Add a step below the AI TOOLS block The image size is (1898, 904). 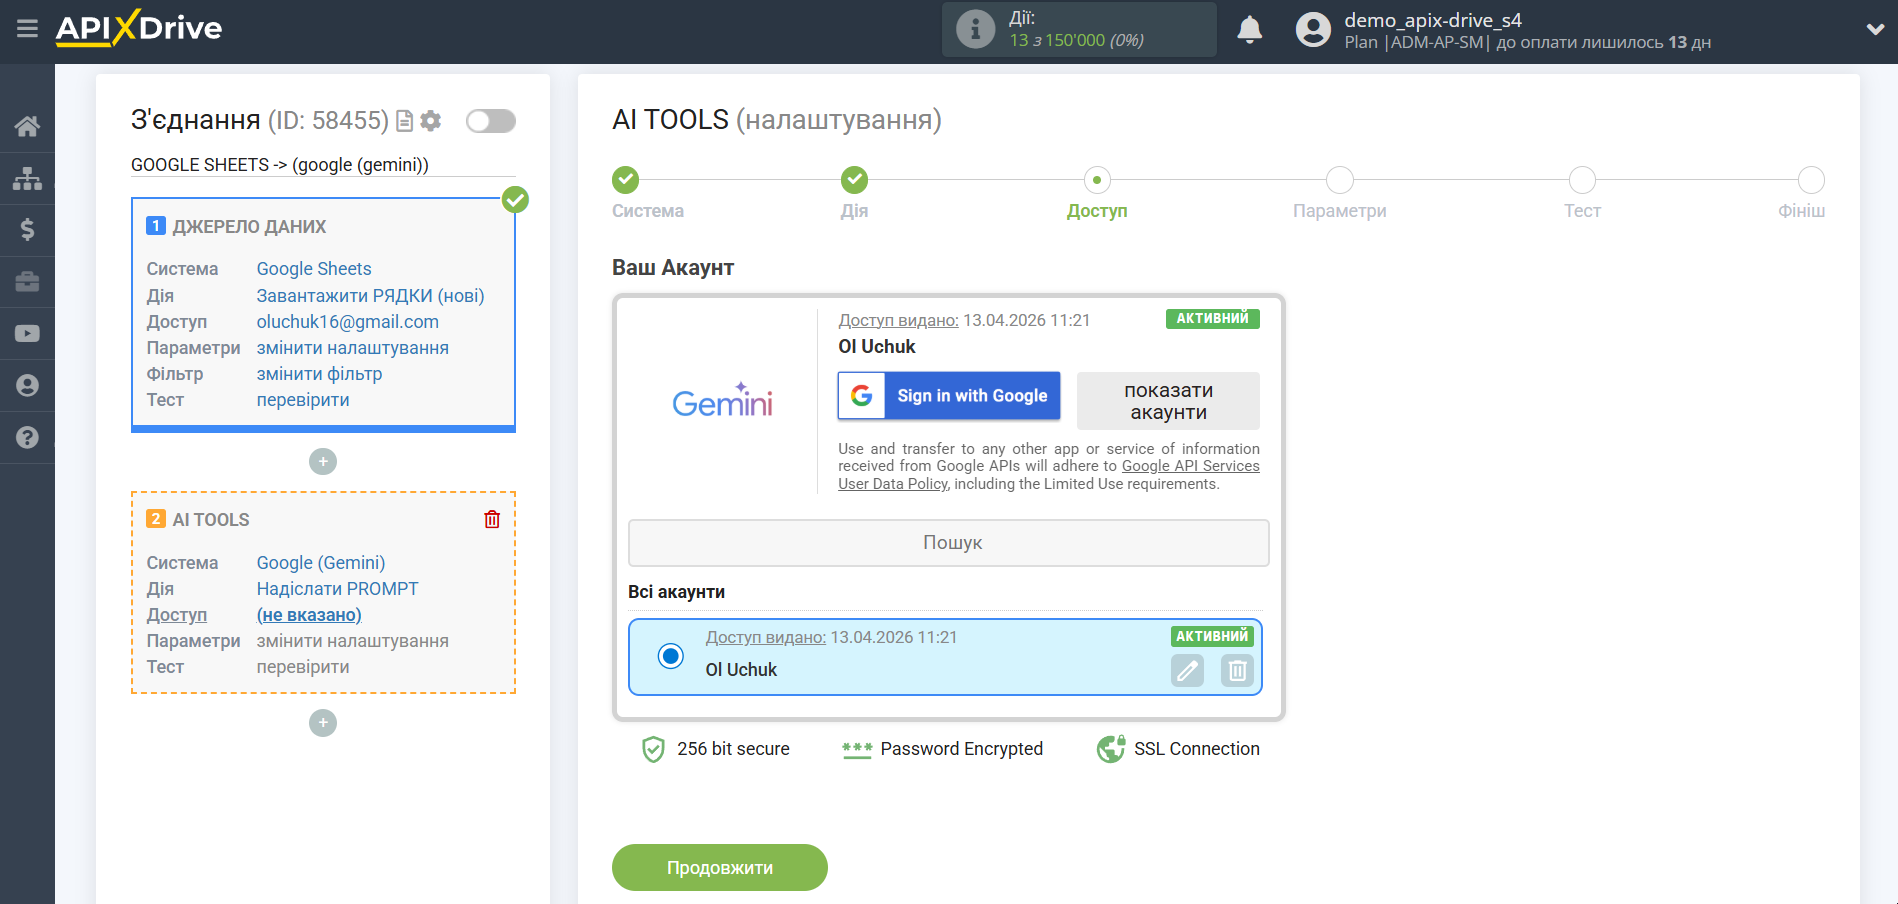323,723
